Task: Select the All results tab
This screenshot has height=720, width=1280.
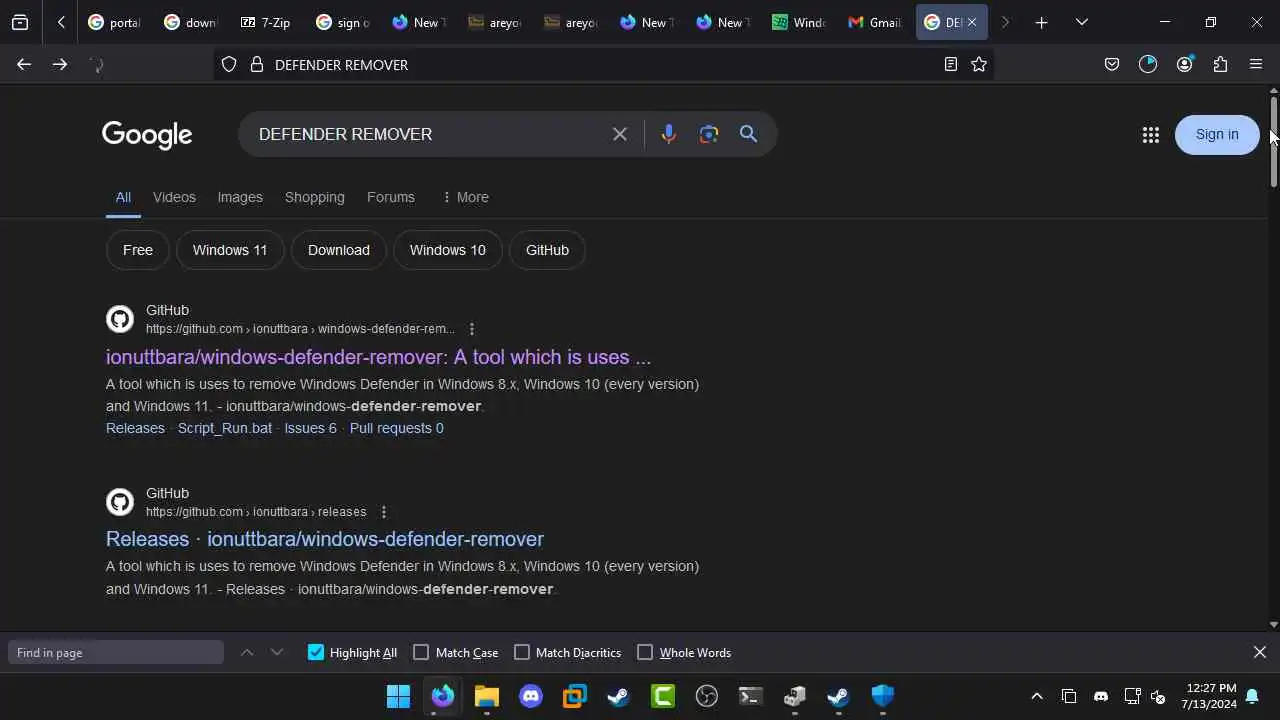Action: tap(123, 197)
